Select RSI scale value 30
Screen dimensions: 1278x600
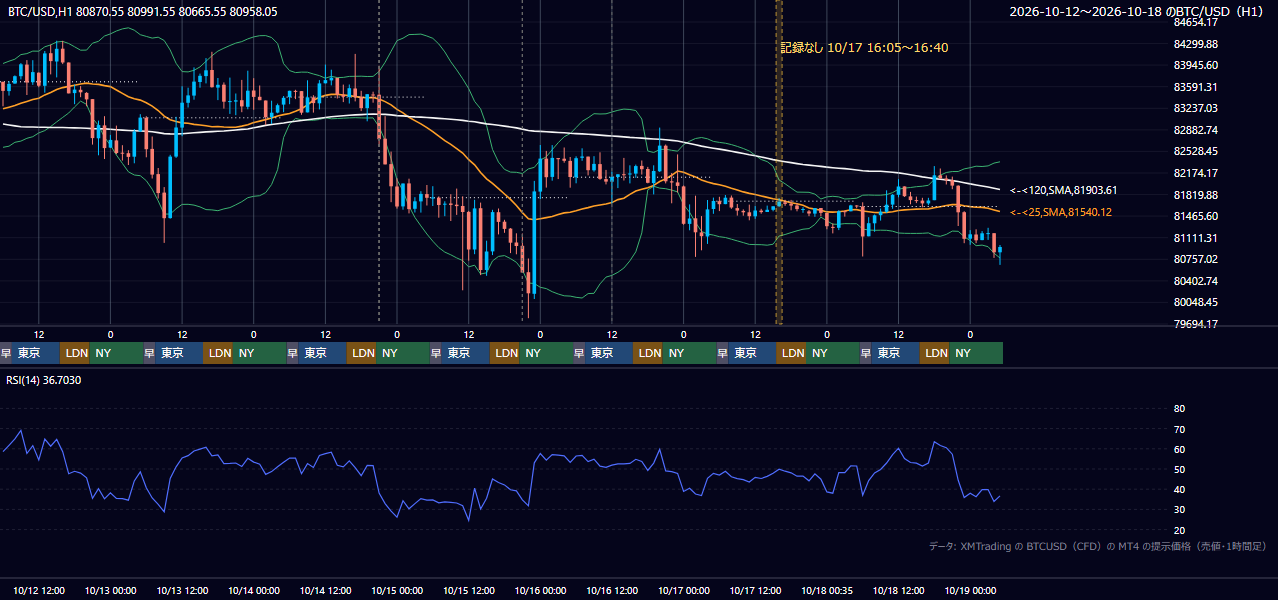(1179, 510)
